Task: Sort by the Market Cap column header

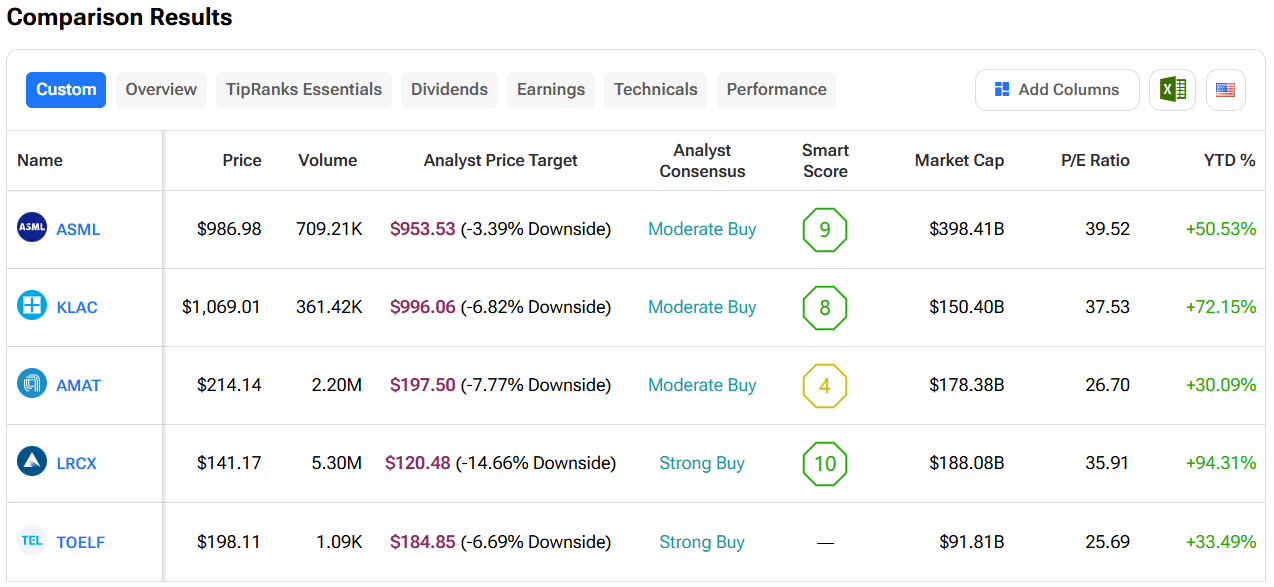Action: tap(959, 160)
